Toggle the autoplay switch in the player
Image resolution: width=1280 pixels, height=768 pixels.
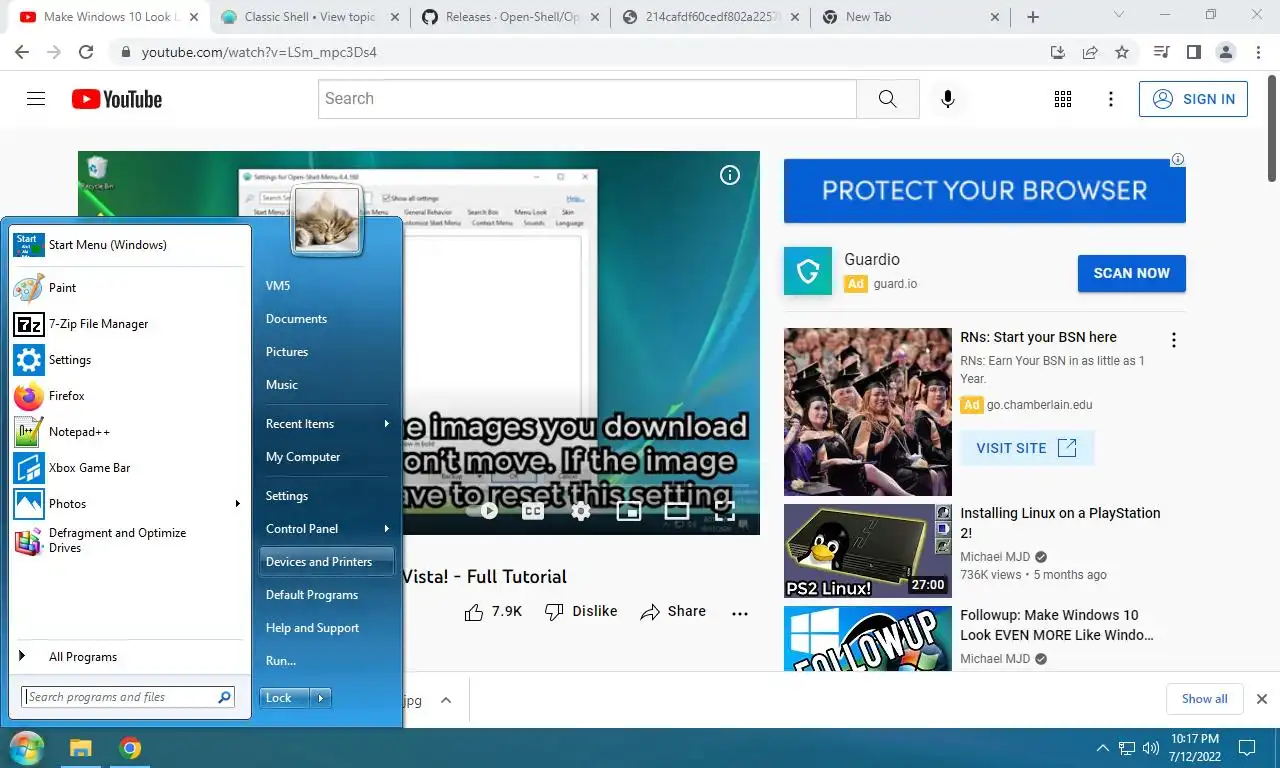[x=483, y=511]
